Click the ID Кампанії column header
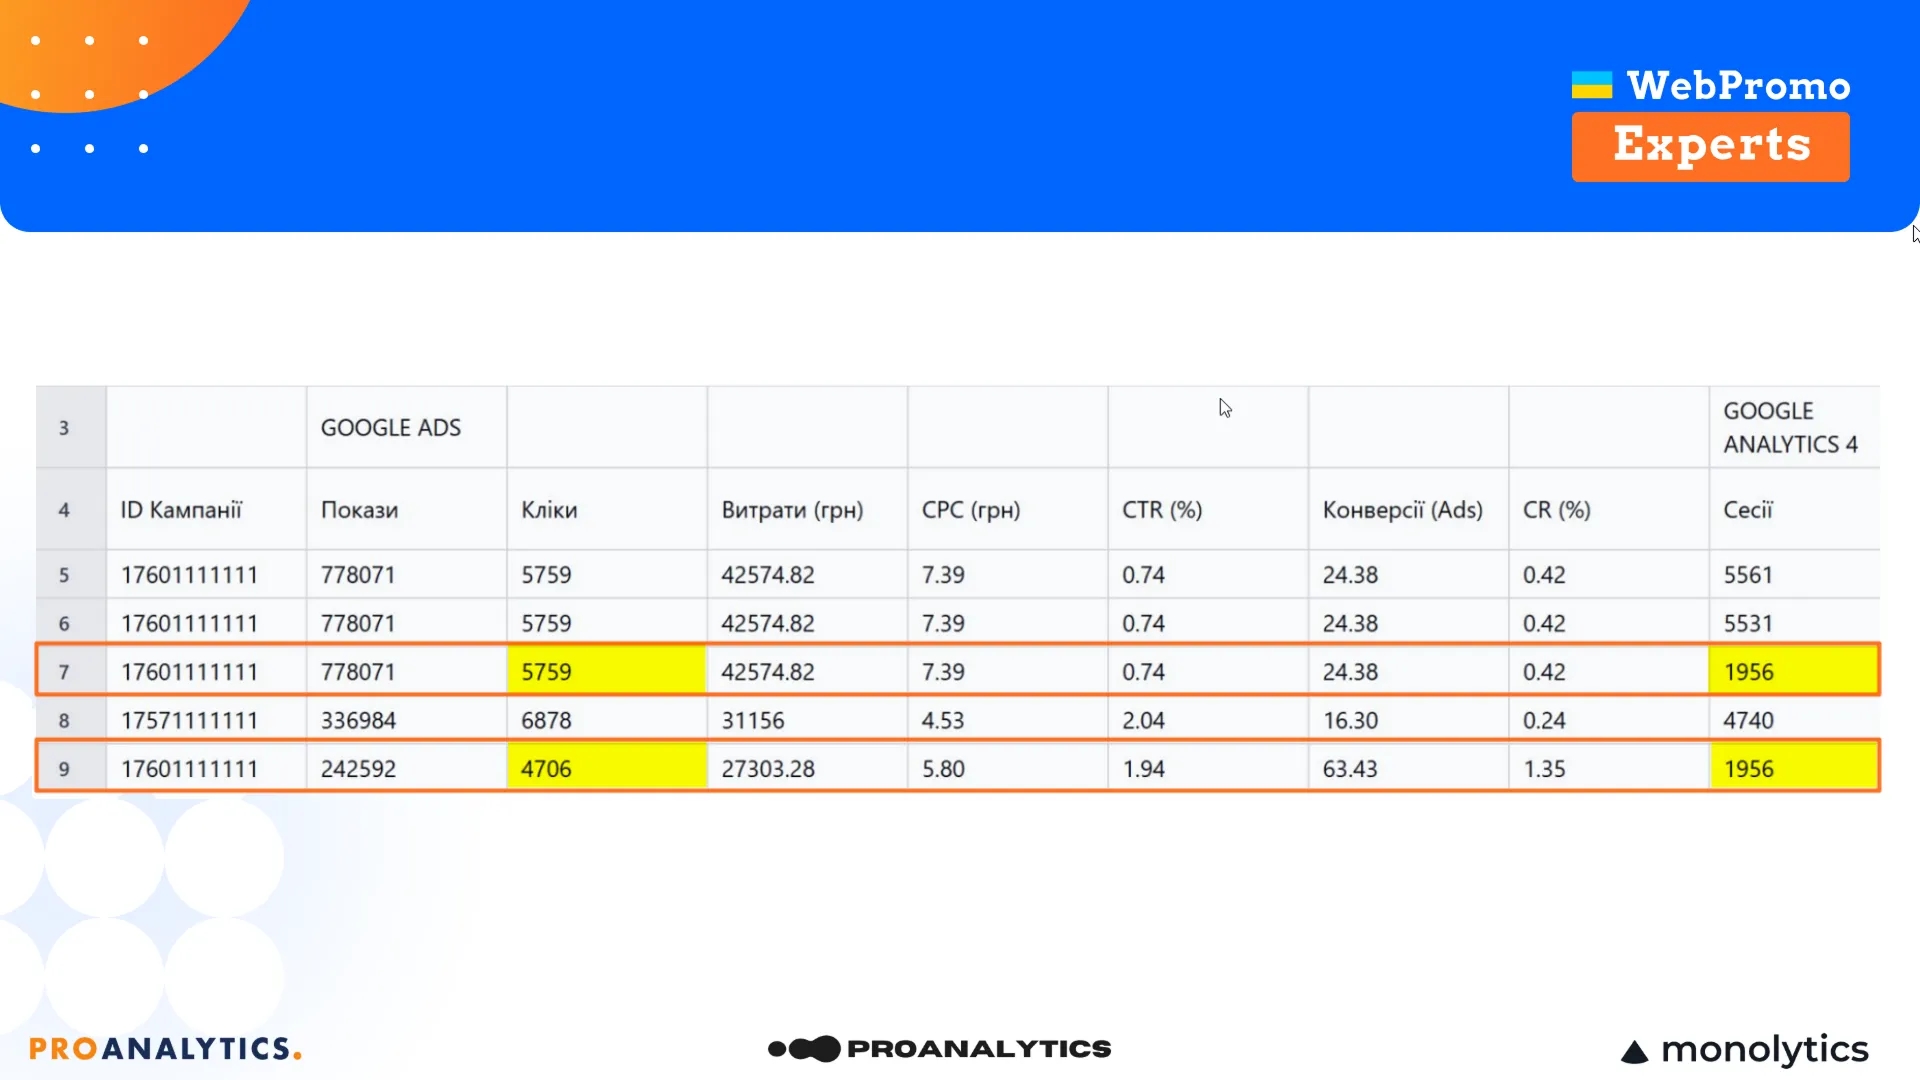The width and height of the screenshot is (1920, 1080). point(182,510)
